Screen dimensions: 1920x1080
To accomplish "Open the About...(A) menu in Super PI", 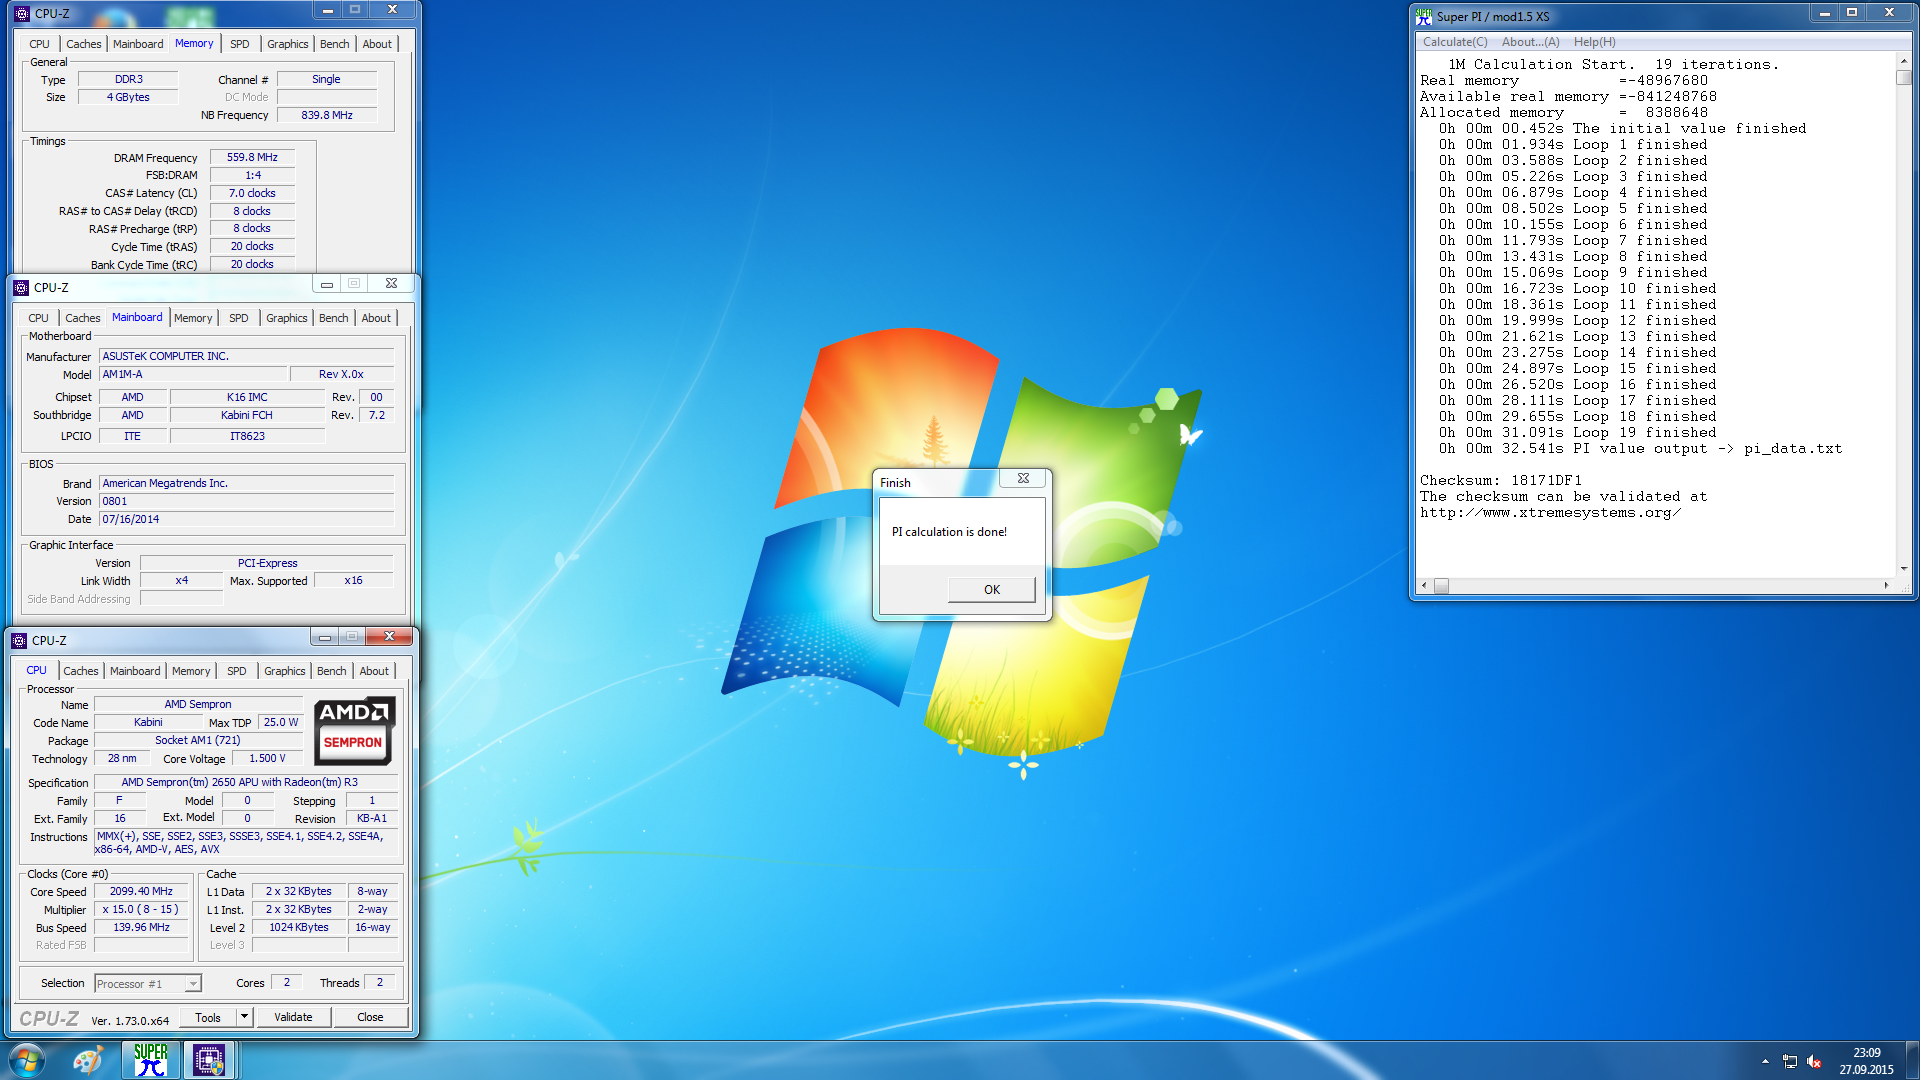I will pyautogui.click(x=1530, y=42).
